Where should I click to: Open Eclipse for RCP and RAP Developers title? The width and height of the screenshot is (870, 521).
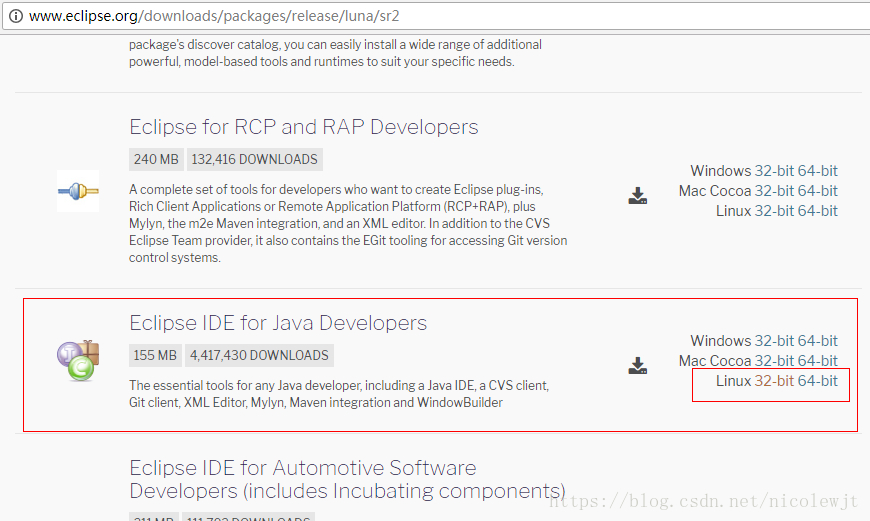tap(304, 127)
